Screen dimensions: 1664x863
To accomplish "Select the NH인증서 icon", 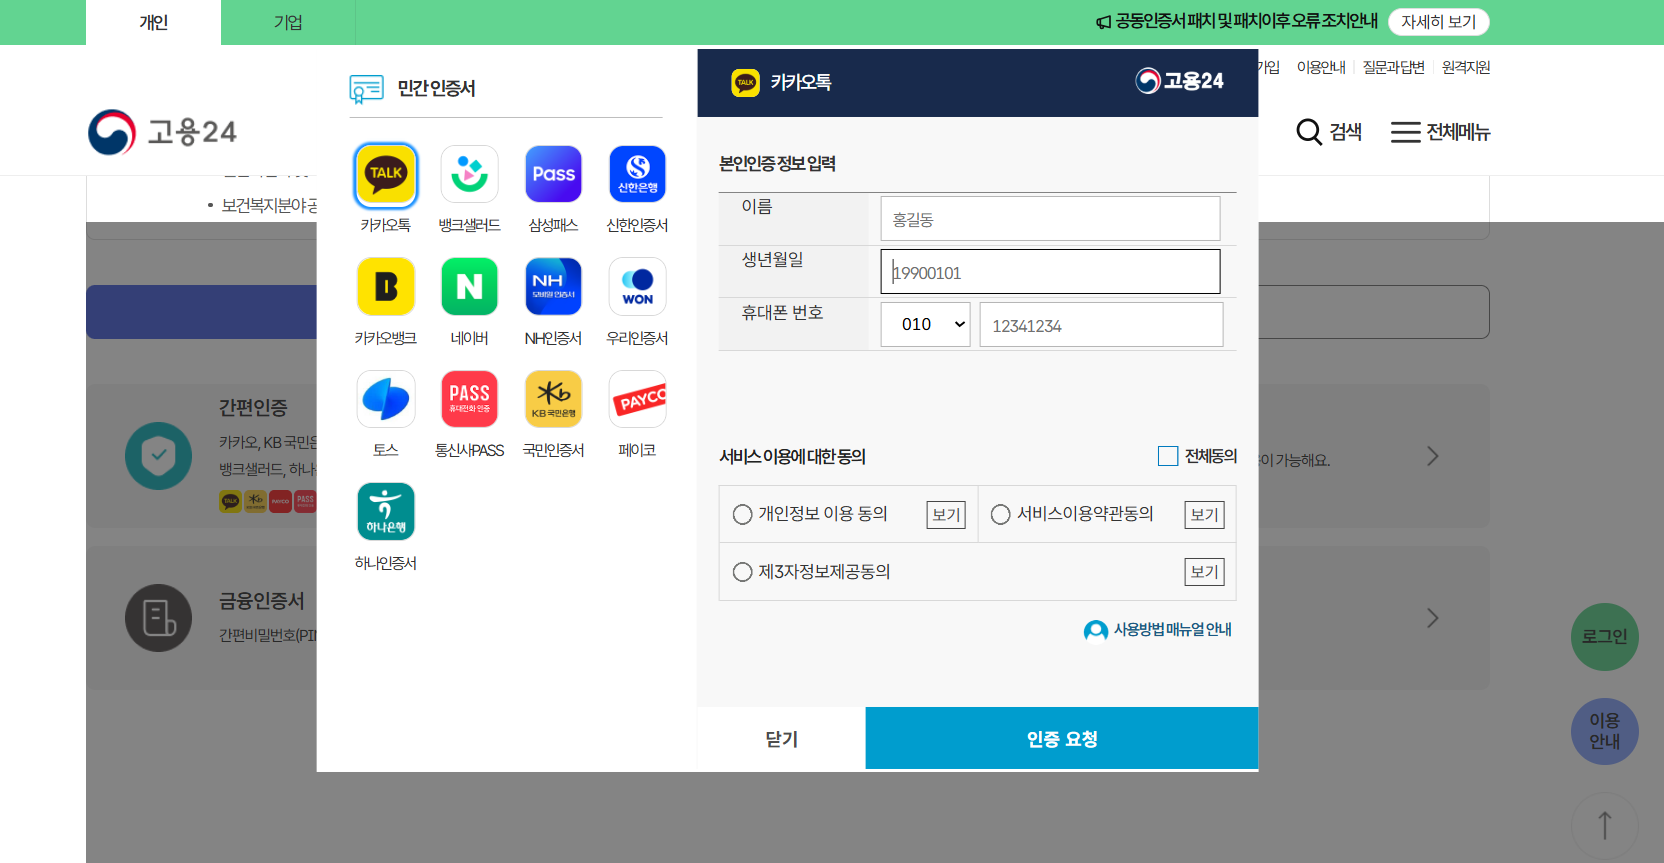I will tap(553, 287).
